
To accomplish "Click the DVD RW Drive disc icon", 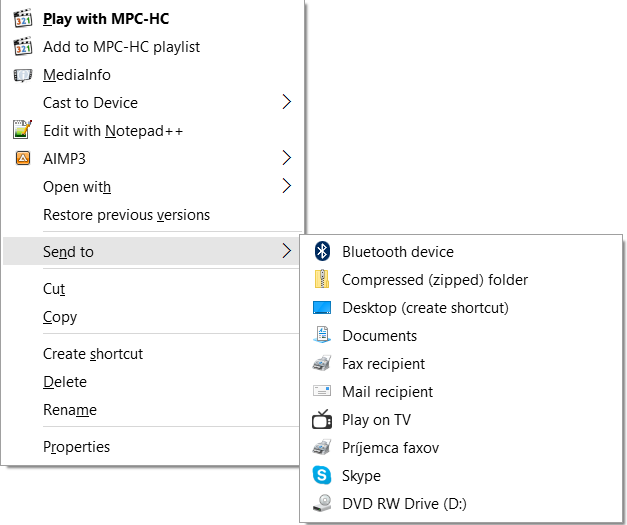I will [322, 503].
